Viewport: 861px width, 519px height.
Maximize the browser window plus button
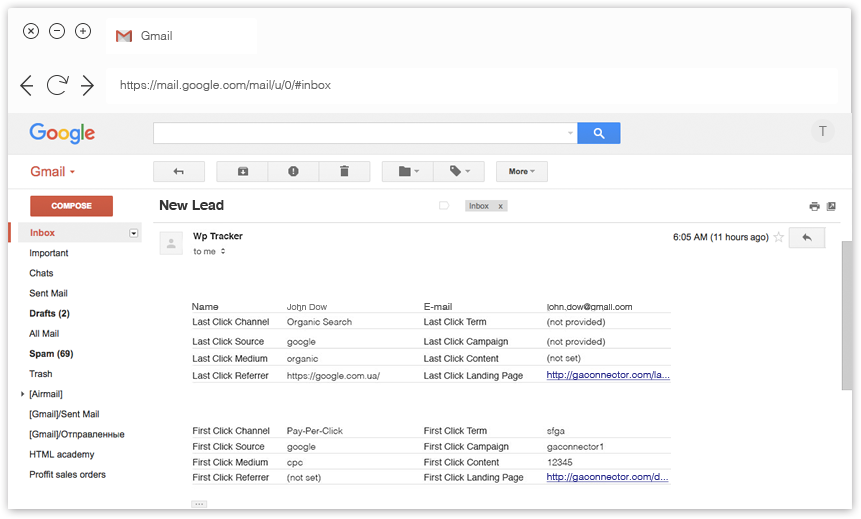point(83,31)
